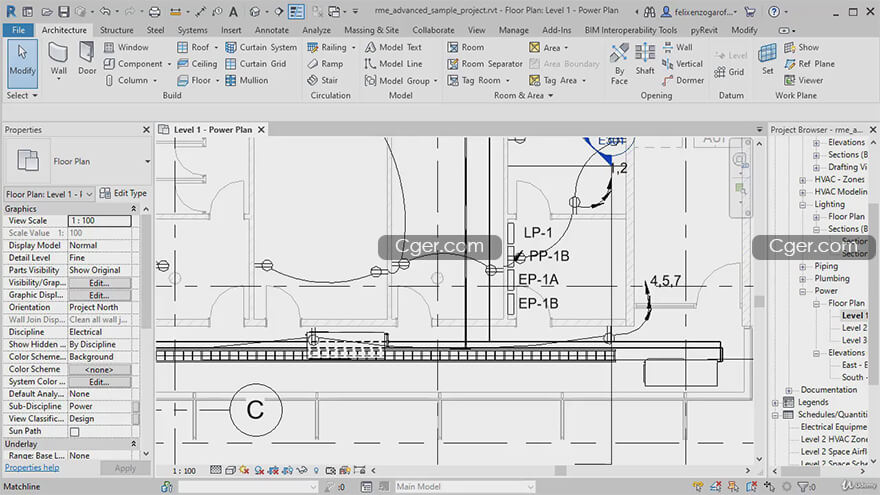Select the By Face opening tool
Viewport: 880px width, 495px height.
click(619, 64)
